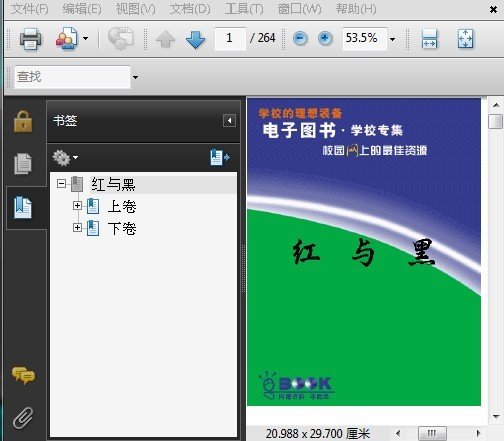The width and height of the screenshot is (504, 441).
Task: Click the 上卷 bookmark page icon
Action: click(93, 206)
